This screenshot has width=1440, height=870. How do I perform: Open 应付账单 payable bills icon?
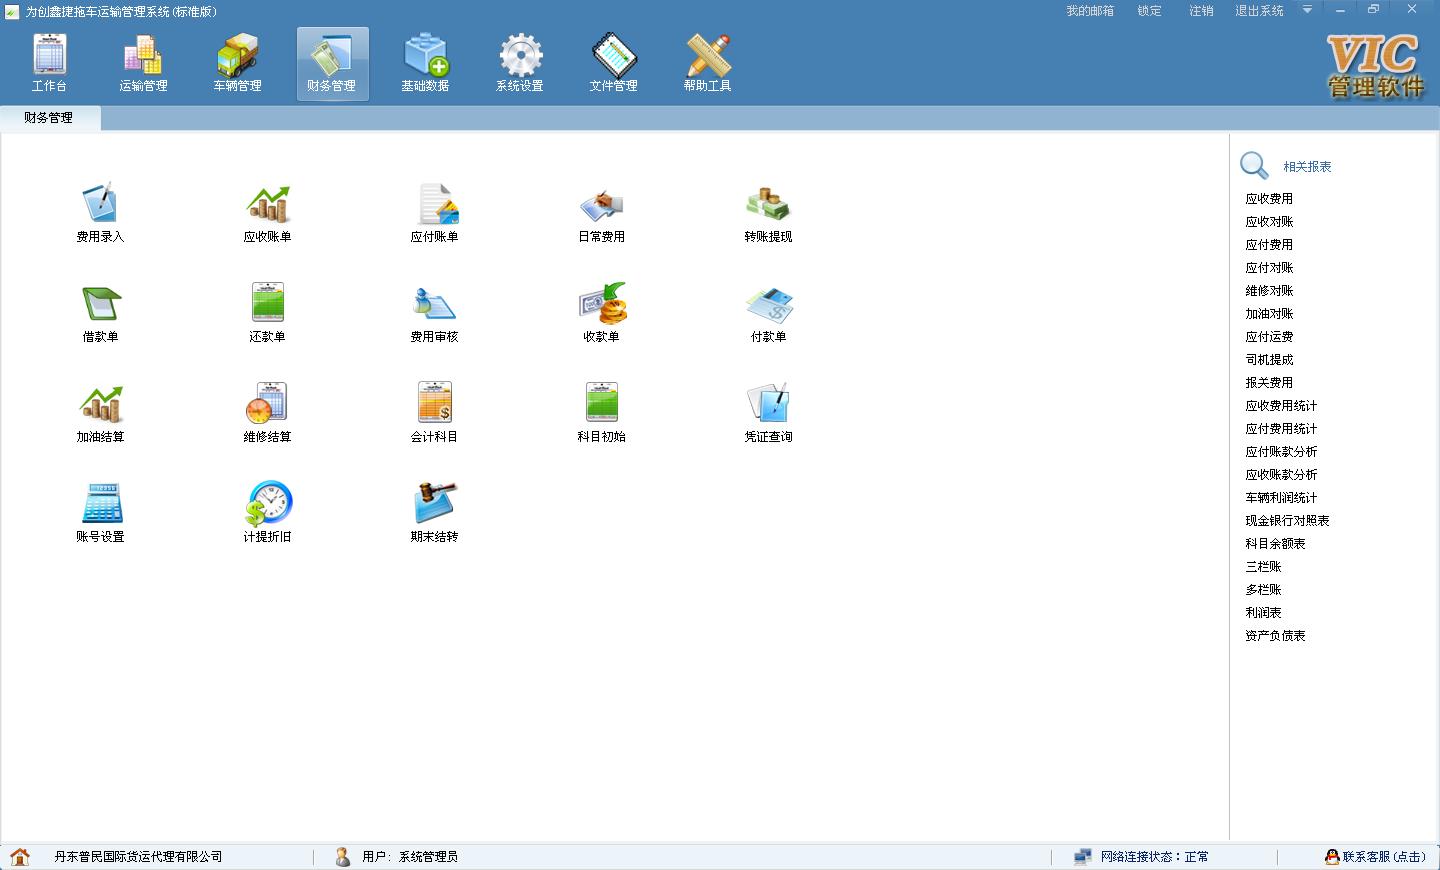(434, 213)
